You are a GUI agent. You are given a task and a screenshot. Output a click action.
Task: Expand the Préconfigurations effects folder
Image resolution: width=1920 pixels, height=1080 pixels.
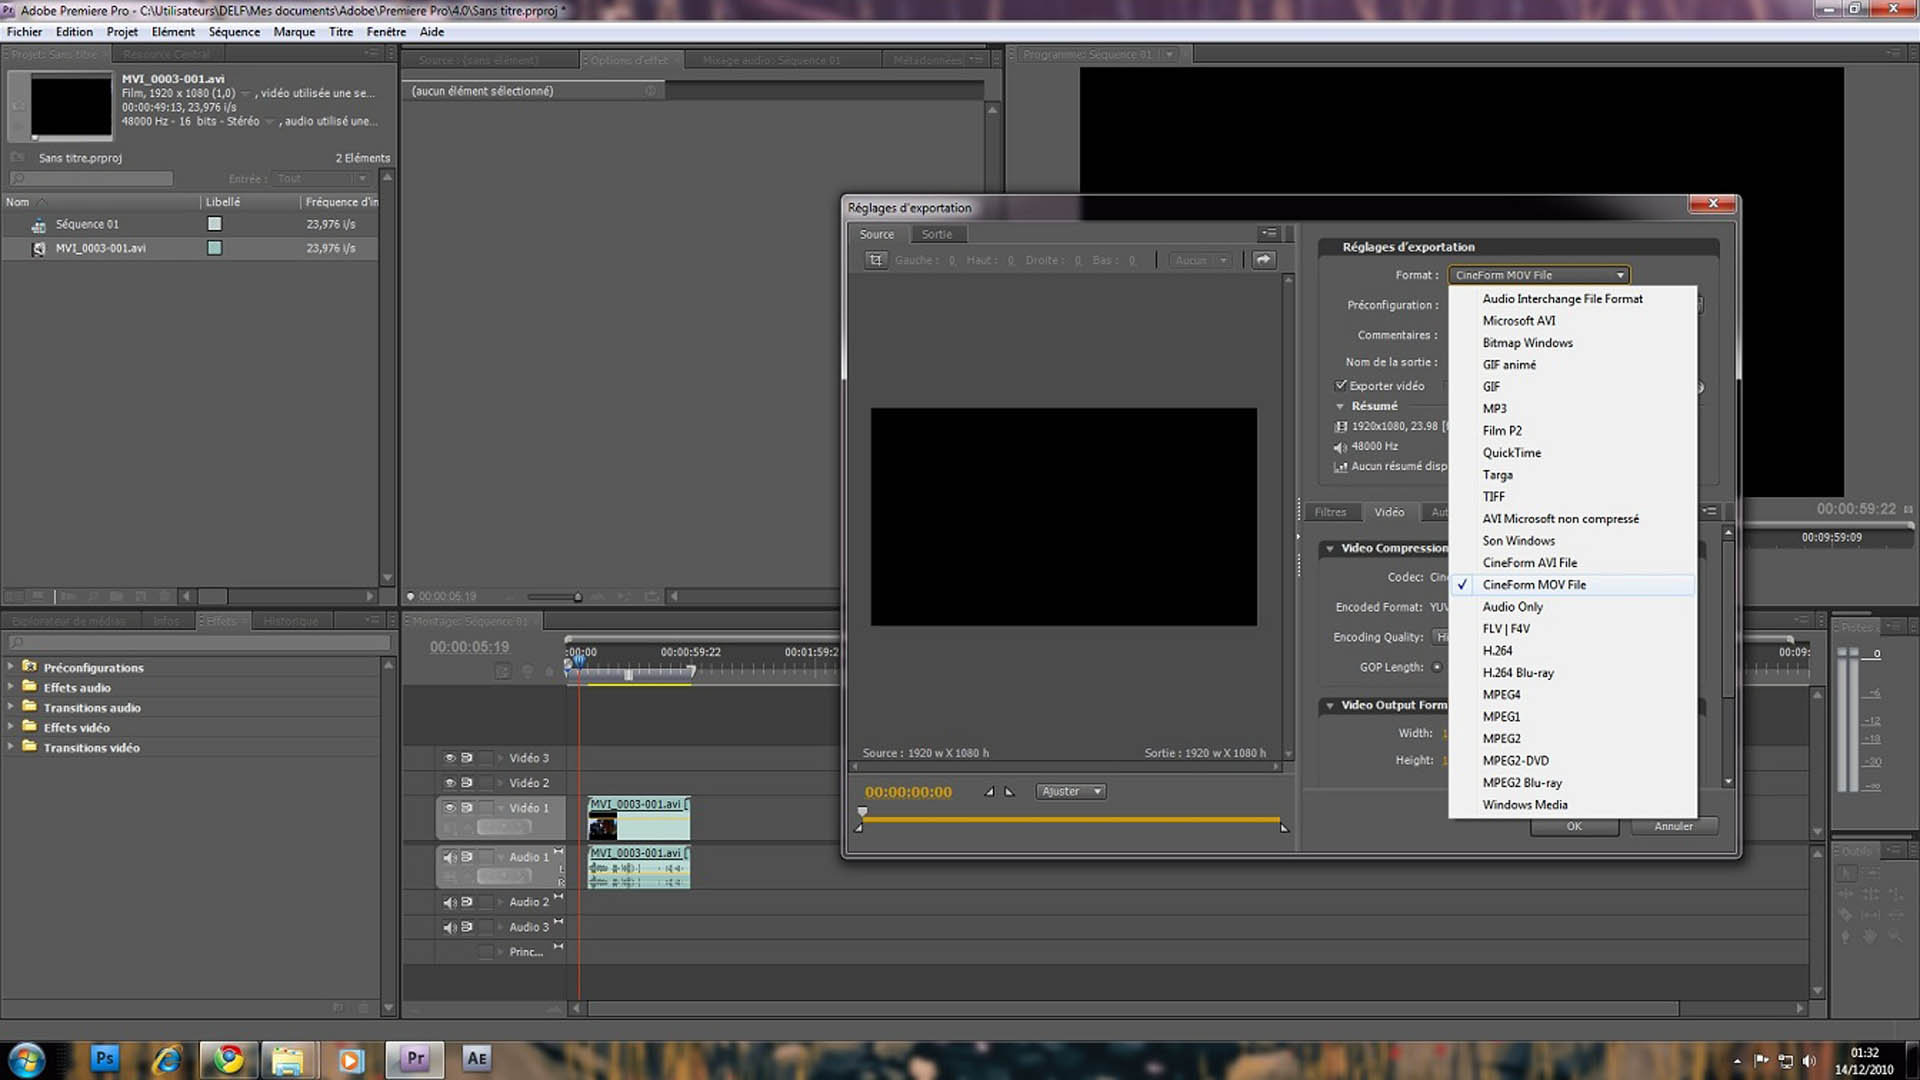click(11, 666)
